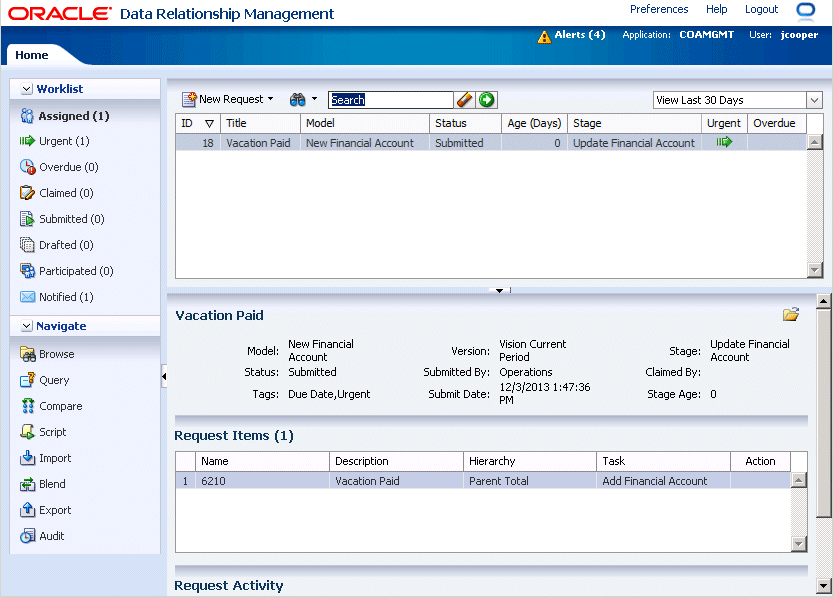The width and height of the screenshot is (834, 598).
Task: Collapse the request list pane with the splitter arrow
Action: [499, 290]
